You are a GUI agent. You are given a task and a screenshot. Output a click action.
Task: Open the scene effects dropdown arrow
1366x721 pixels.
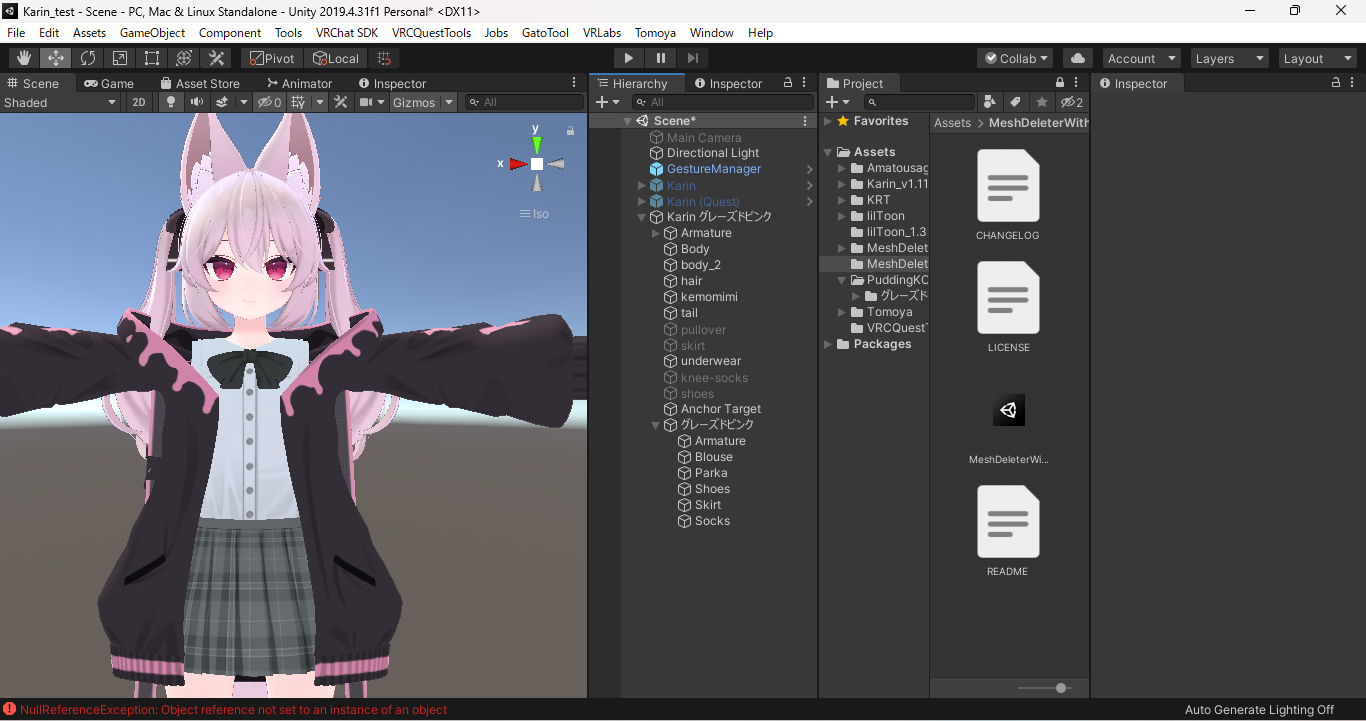(x=243, y=102)
